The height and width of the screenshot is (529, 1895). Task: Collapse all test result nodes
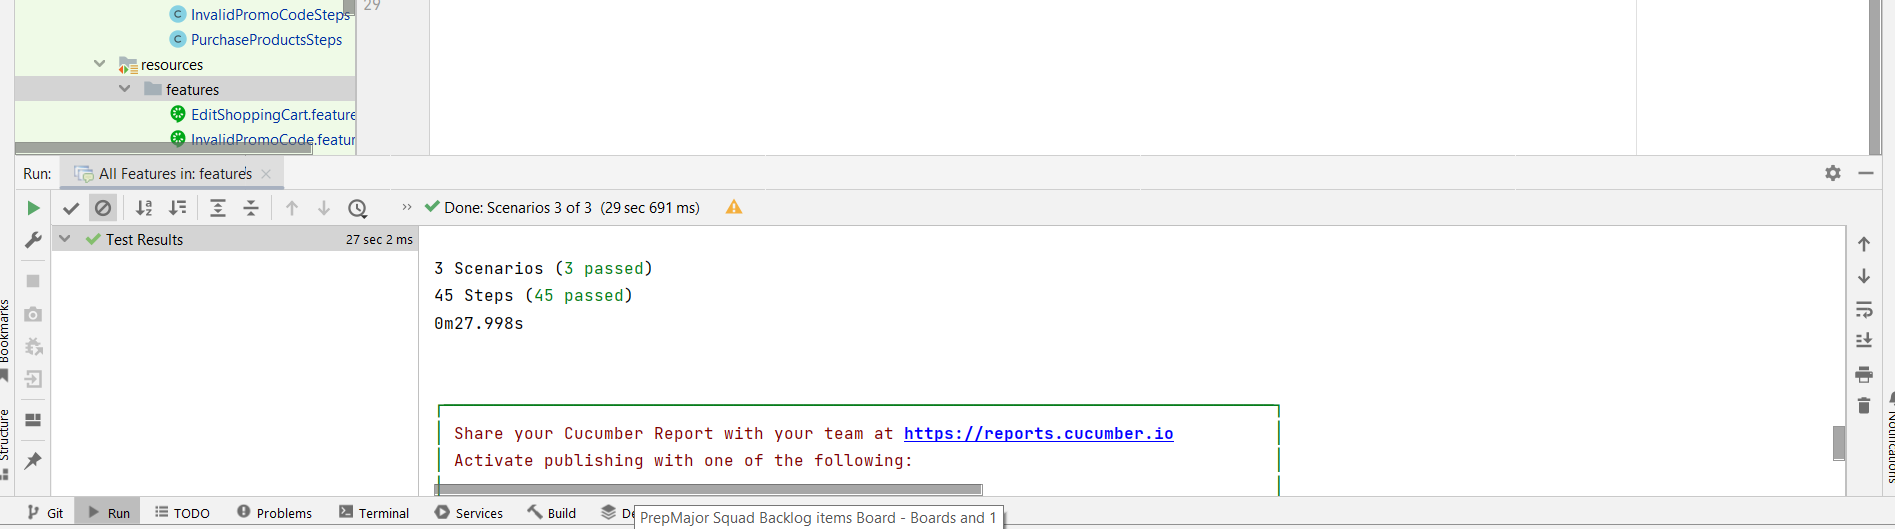tap(251, 208)
